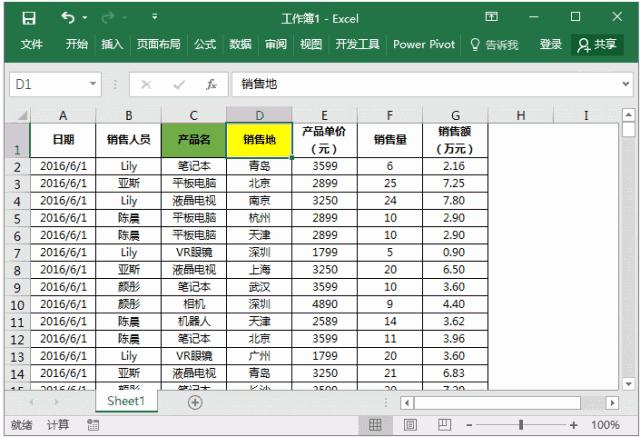Click the 日期 header cell
The height and width of the screenshot is (437, 640).
click(x=63, y=140)
